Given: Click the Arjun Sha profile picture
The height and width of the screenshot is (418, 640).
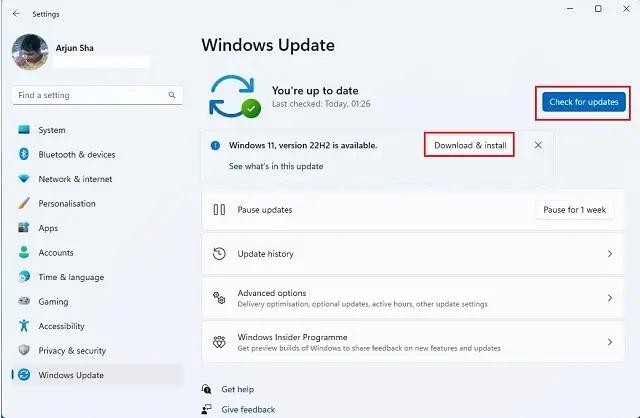Looking at the screenshot, I should tap(30, 53).
